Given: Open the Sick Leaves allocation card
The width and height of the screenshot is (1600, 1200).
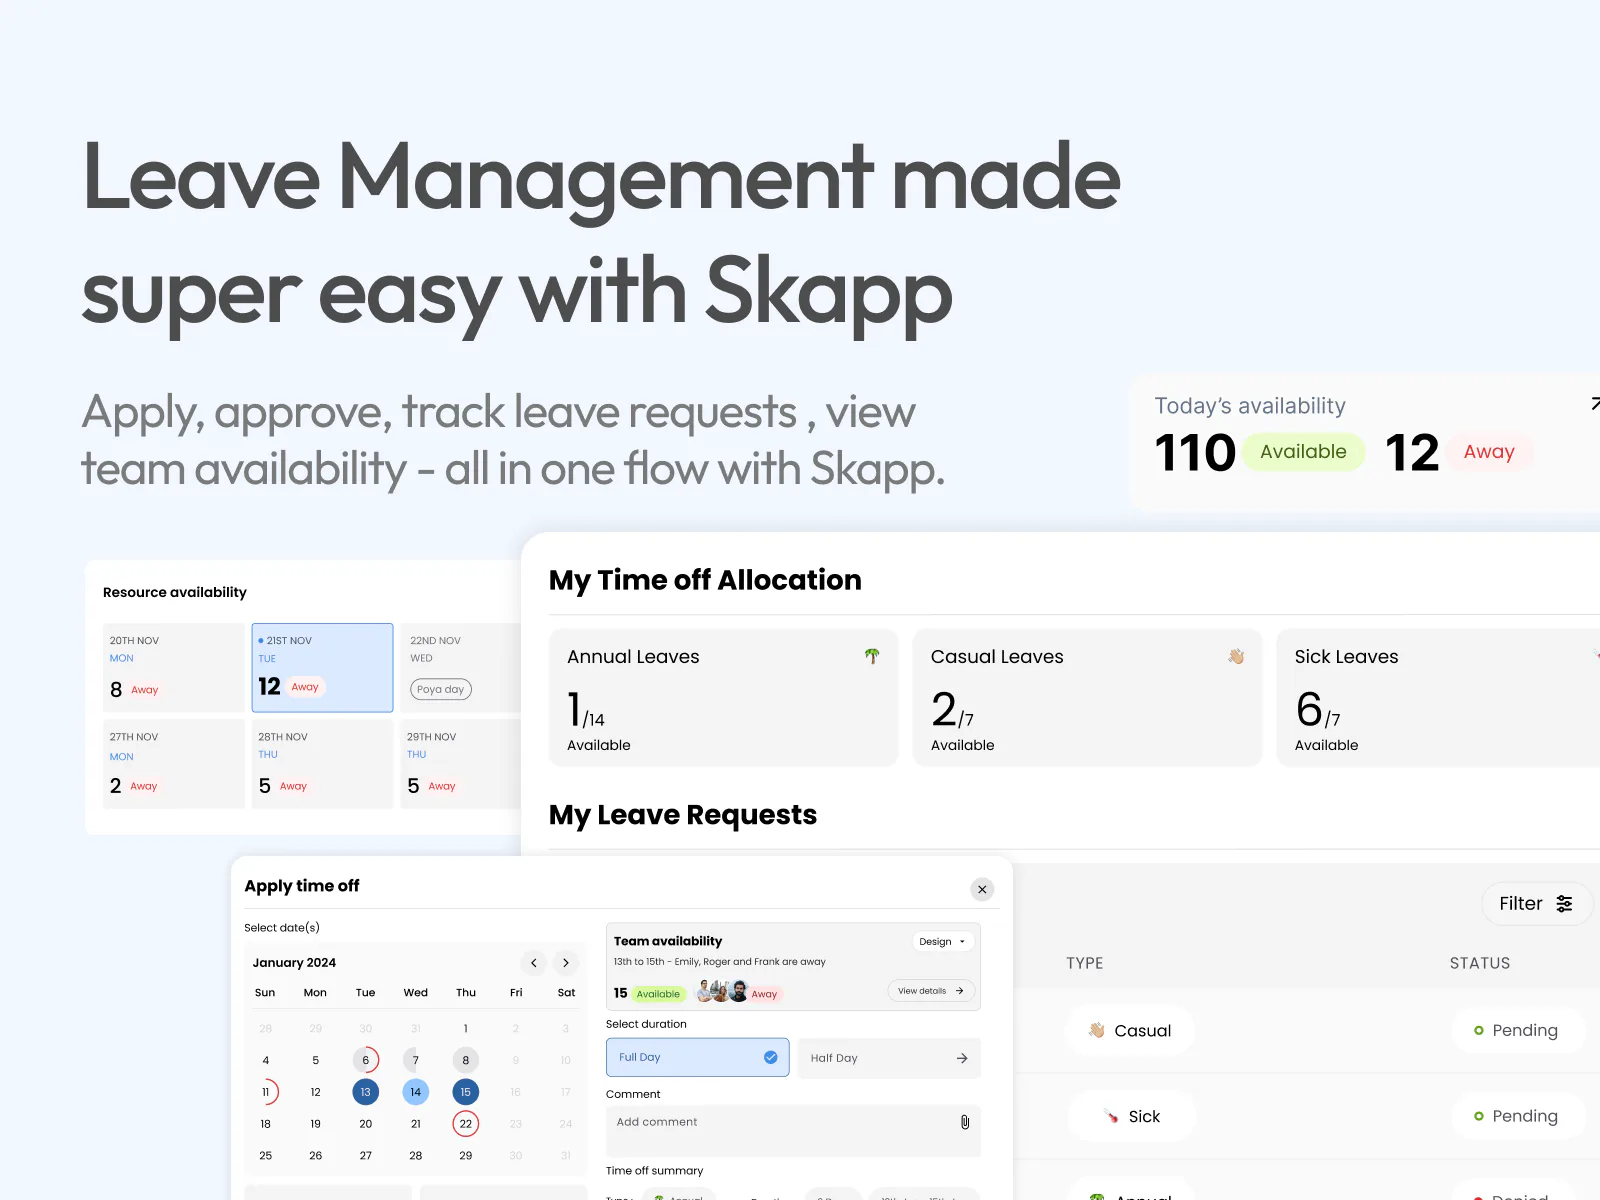Looking at the screenshot, I should point(1438,698).
